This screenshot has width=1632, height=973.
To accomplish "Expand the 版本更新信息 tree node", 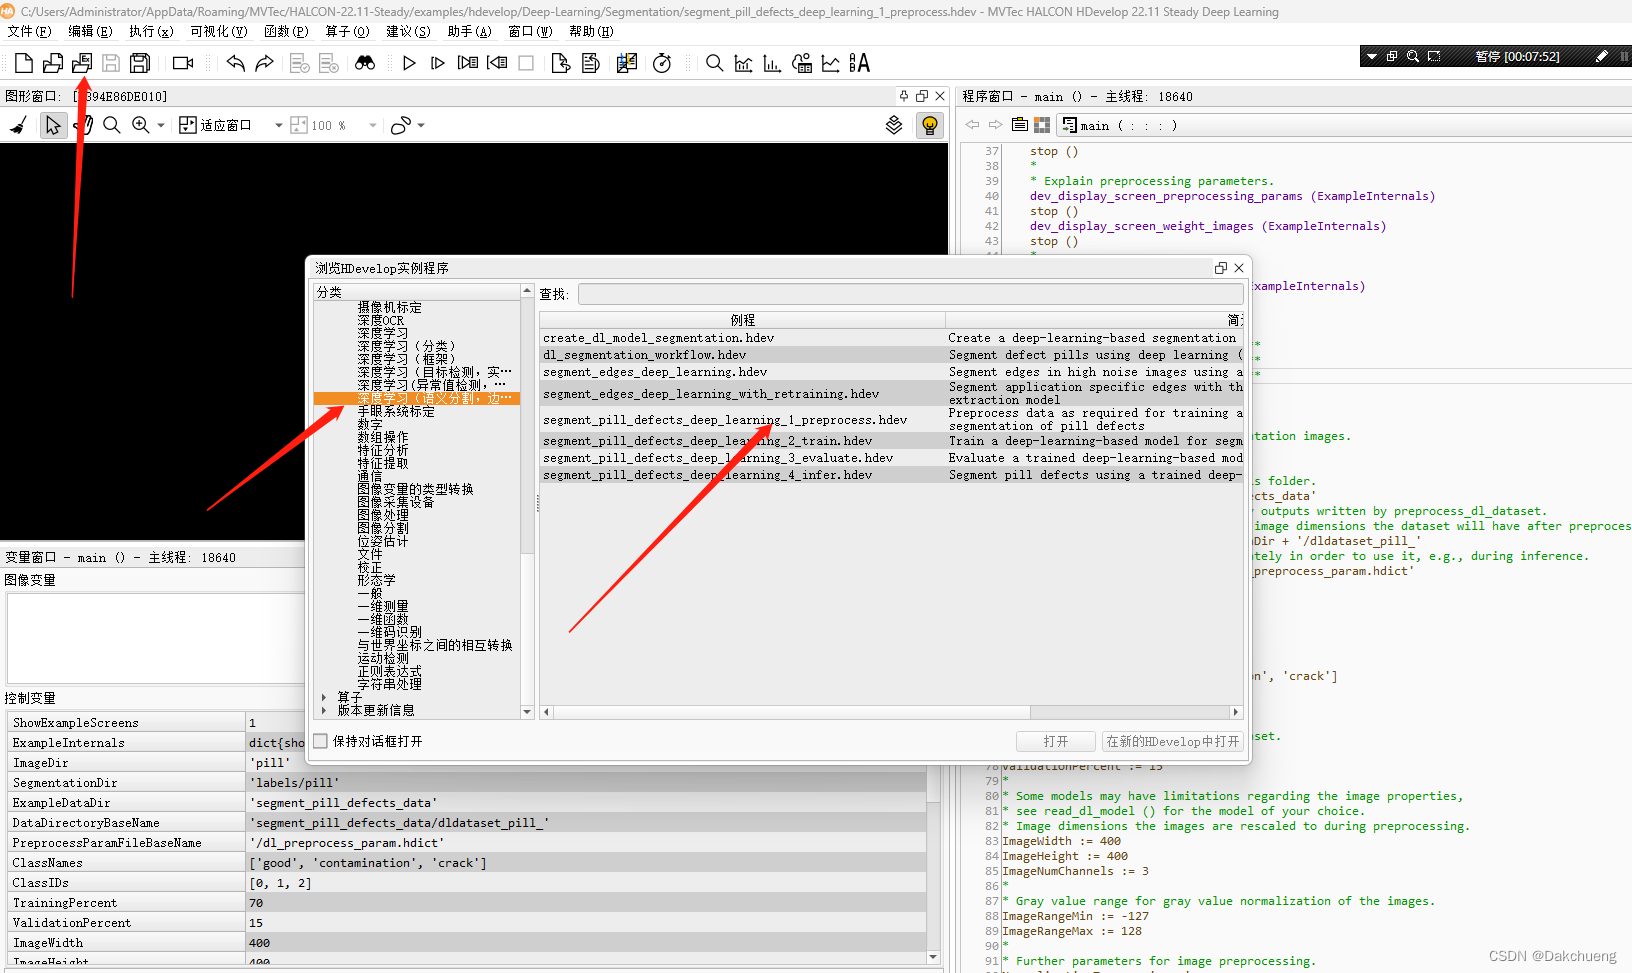I will [x=325, y=710].
